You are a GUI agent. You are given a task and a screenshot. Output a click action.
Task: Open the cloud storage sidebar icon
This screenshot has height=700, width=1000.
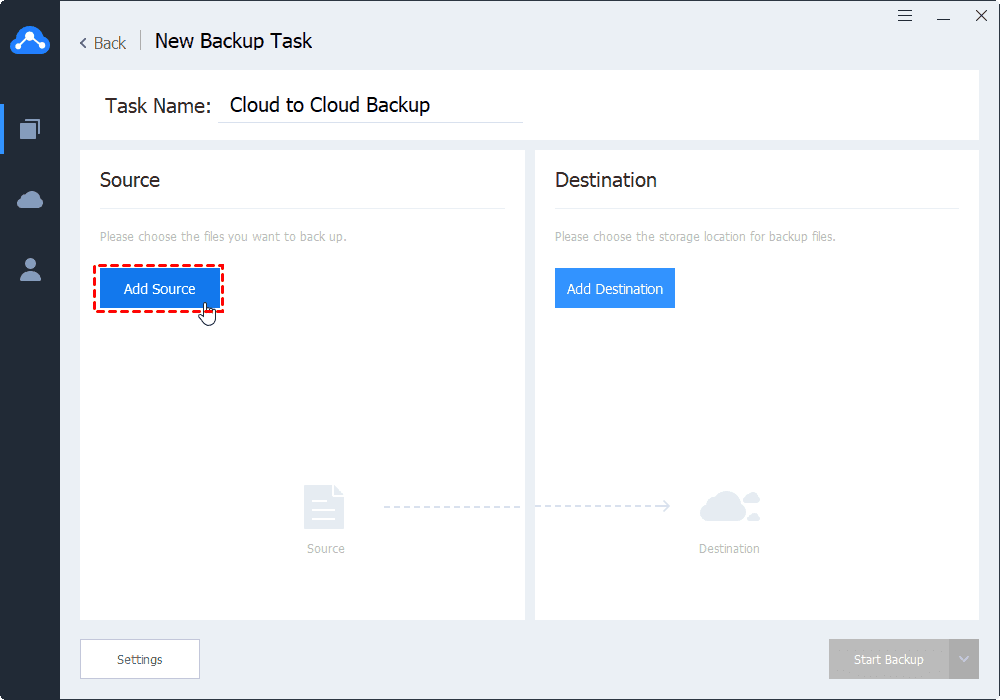(30, 200)
